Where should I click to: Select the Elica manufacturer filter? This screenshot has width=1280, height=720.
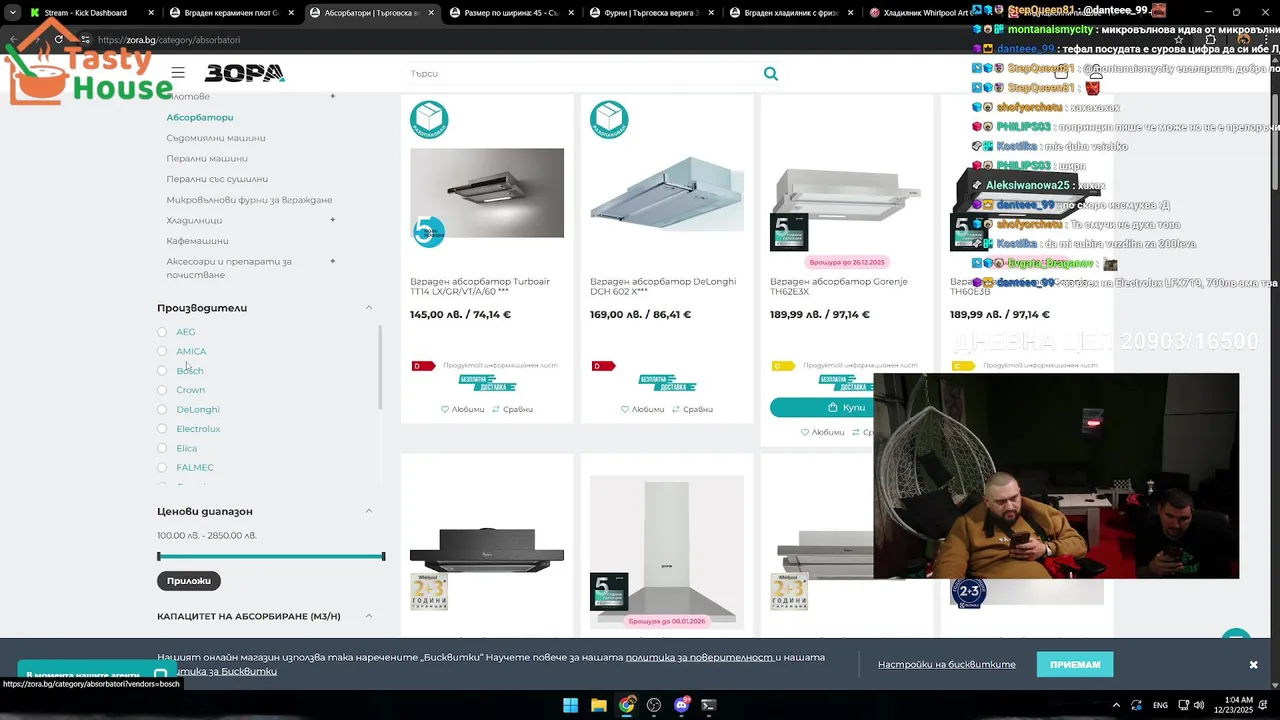coord(162,448)
